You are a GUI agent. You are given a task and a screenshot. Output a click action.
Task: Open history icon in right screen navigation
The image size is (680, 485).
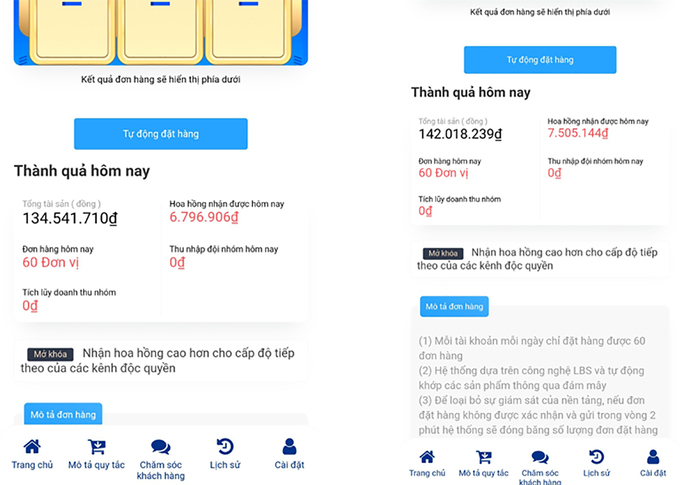596,457
